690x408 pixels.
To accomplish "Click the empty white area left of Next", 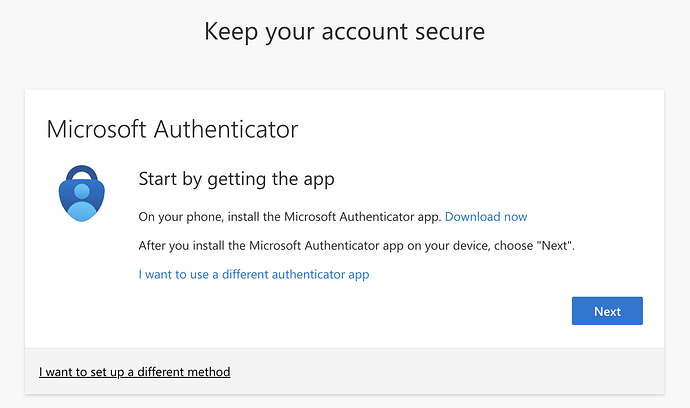I will pos(350,312).
